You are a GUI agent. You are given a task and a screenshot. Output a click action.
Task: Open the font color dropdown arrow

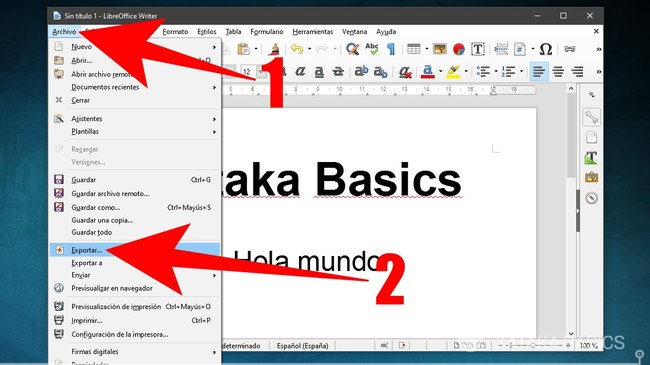tap(440, 72)
